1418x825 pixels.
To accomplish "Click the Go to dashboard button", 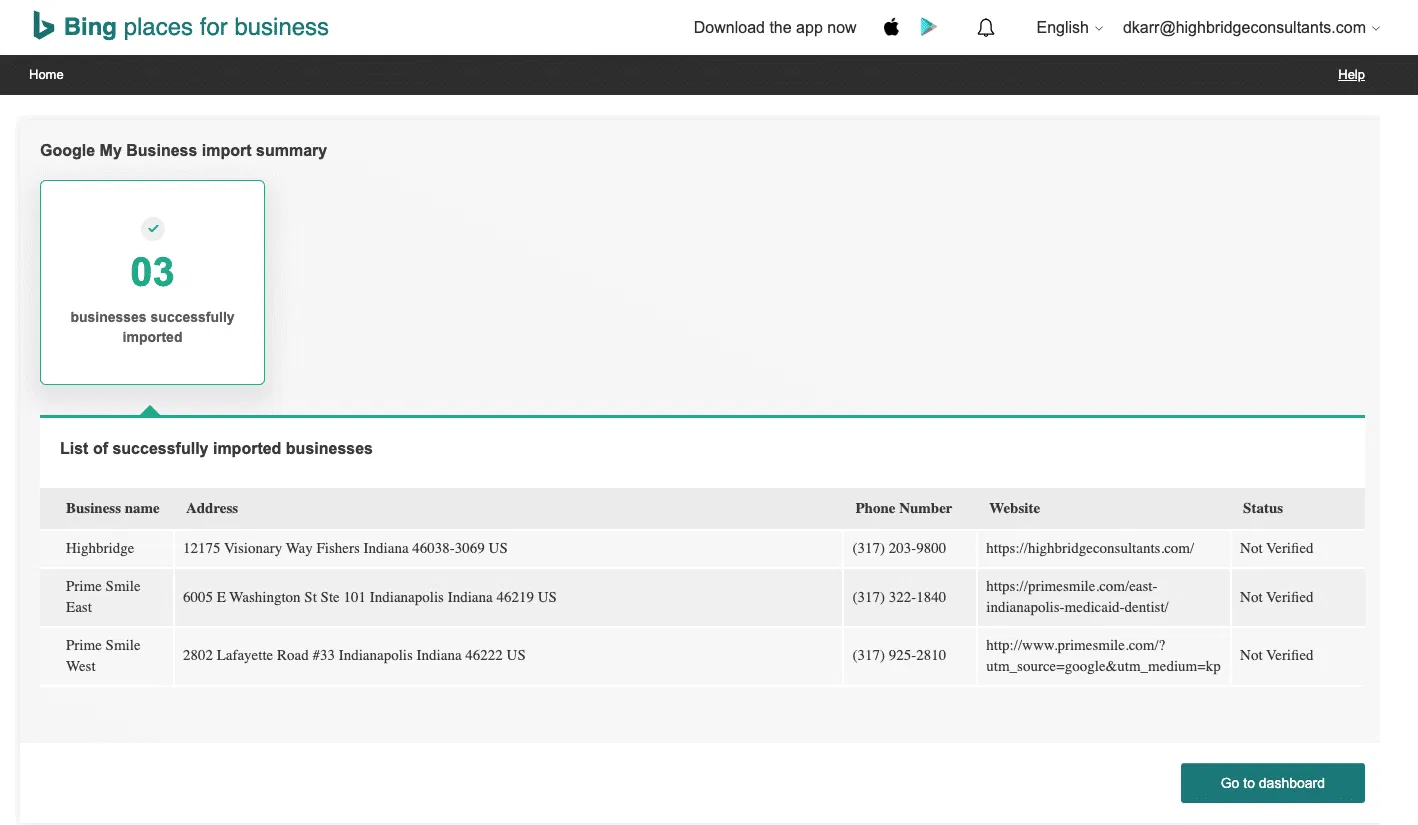I will (x=1272, y=783).
